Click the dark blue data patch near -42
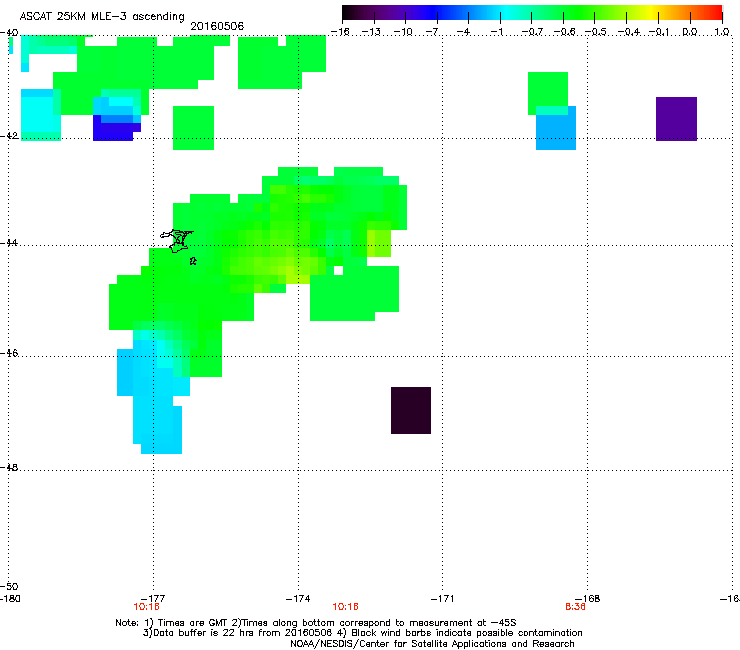Image resolution: width=740 pixels, height=650 pixels. tap(116, 130)
